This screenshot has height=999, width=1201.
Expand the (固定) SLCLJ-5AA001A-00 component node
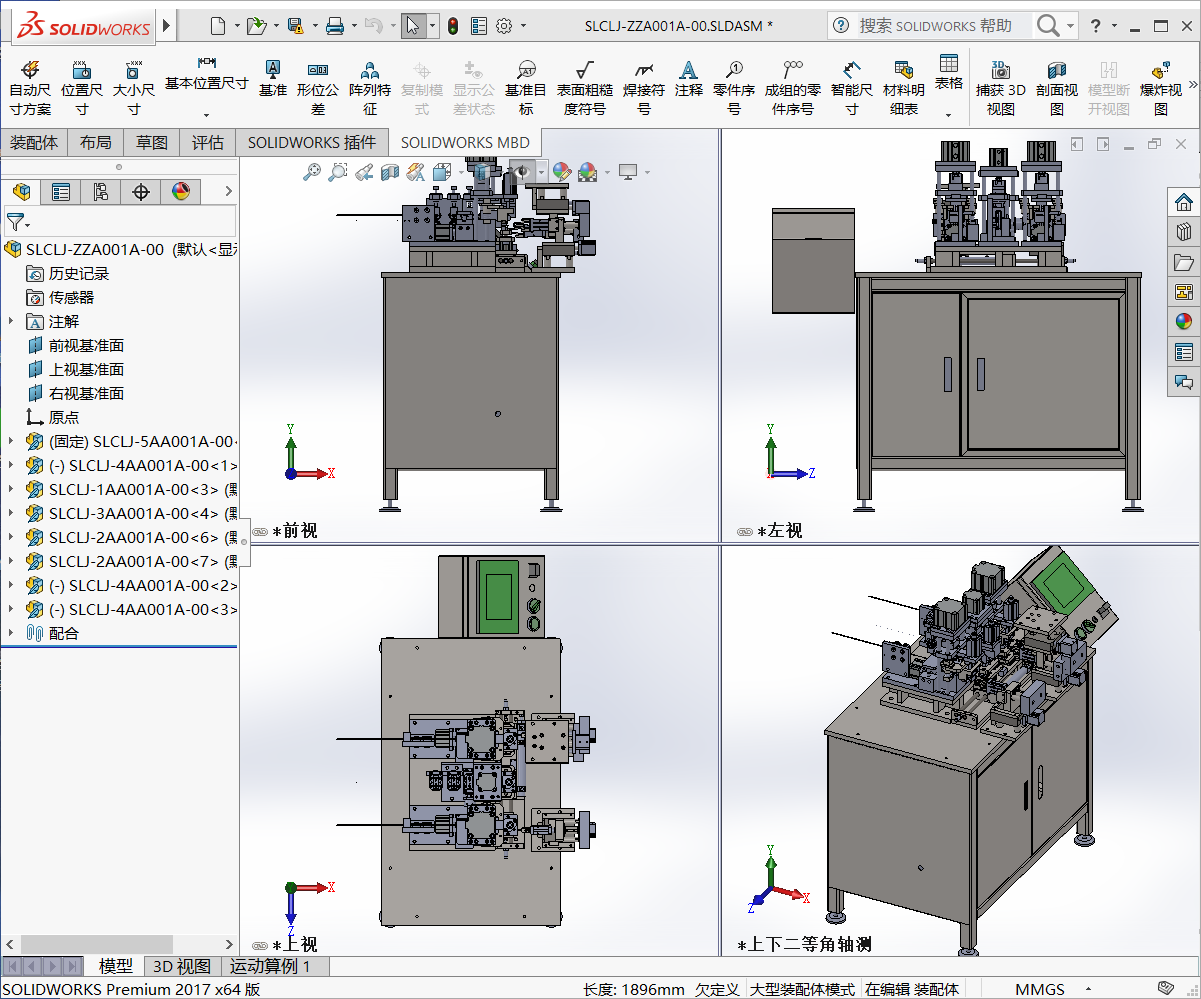click(11, 441)
